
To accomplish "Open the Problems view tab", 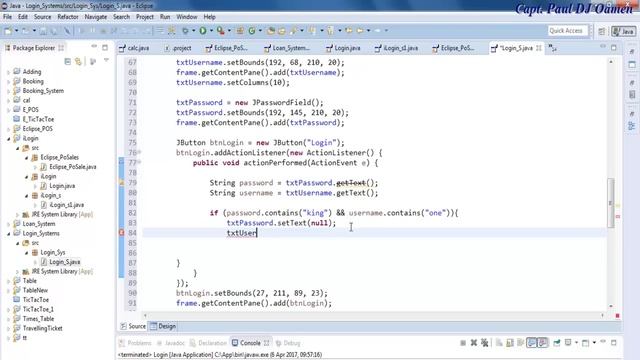I will tap(135, 343).
